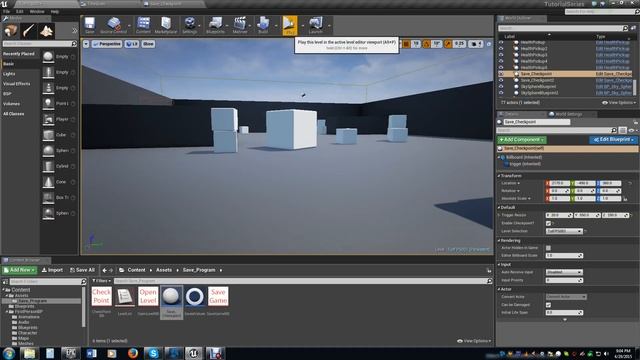Click the Save toolbar icon

(x=89, y=25)
